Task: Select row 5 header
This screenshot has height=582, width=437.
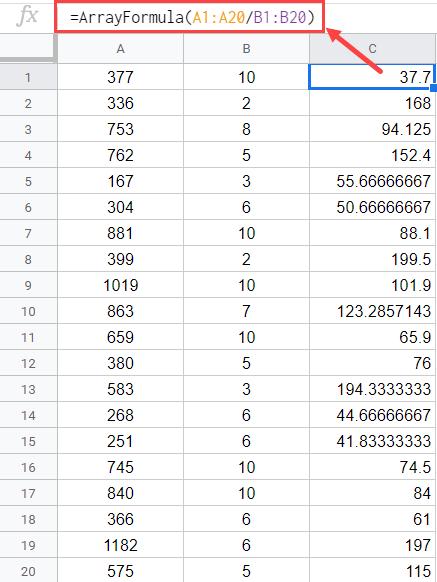Action: (x=29, y=181)
